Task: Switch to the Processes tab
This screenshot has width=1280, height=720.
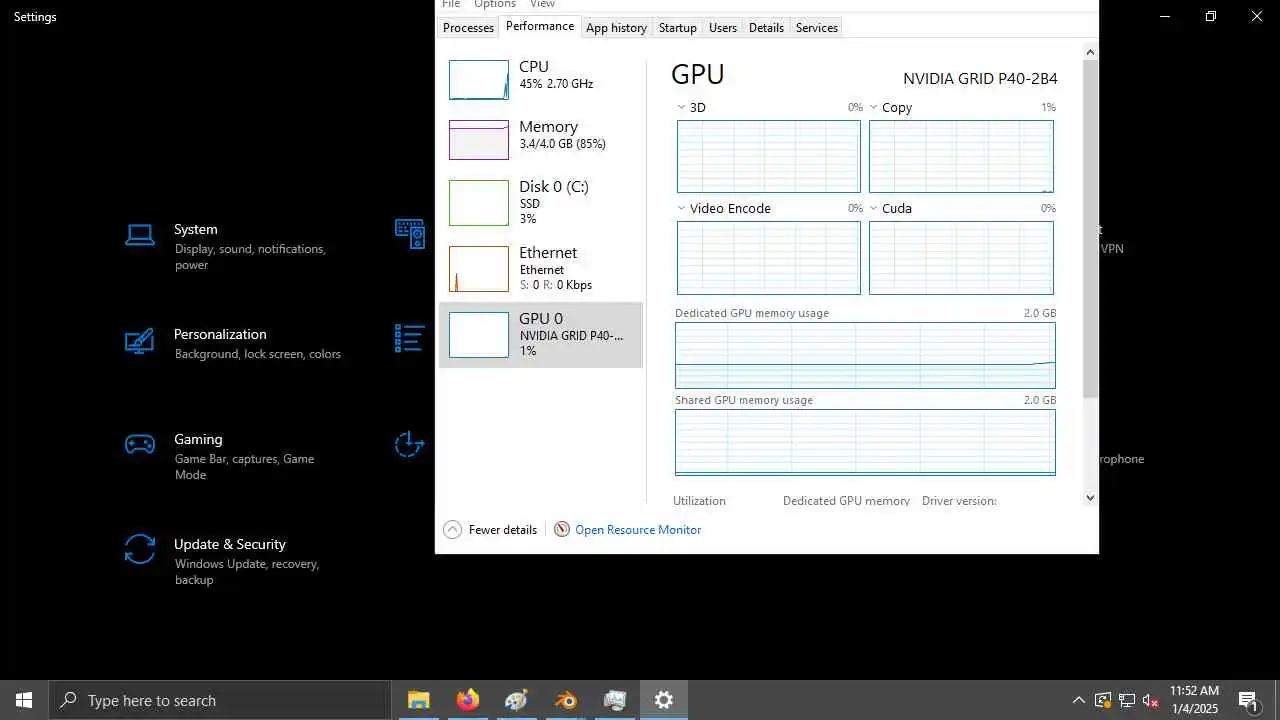Action: pyautogui.click(x=468, y=28)
